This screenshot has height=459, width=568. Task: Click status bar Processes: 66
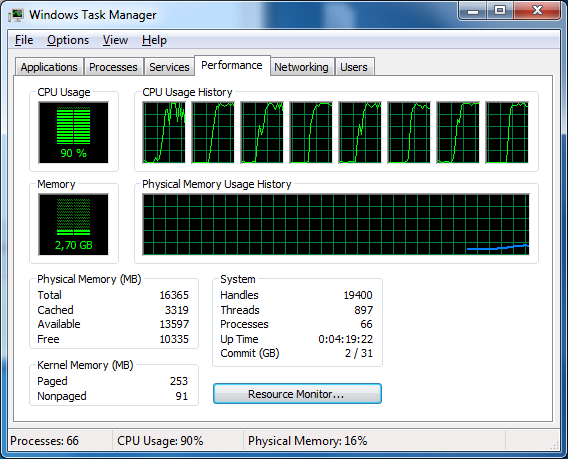[x=45, y=441]
